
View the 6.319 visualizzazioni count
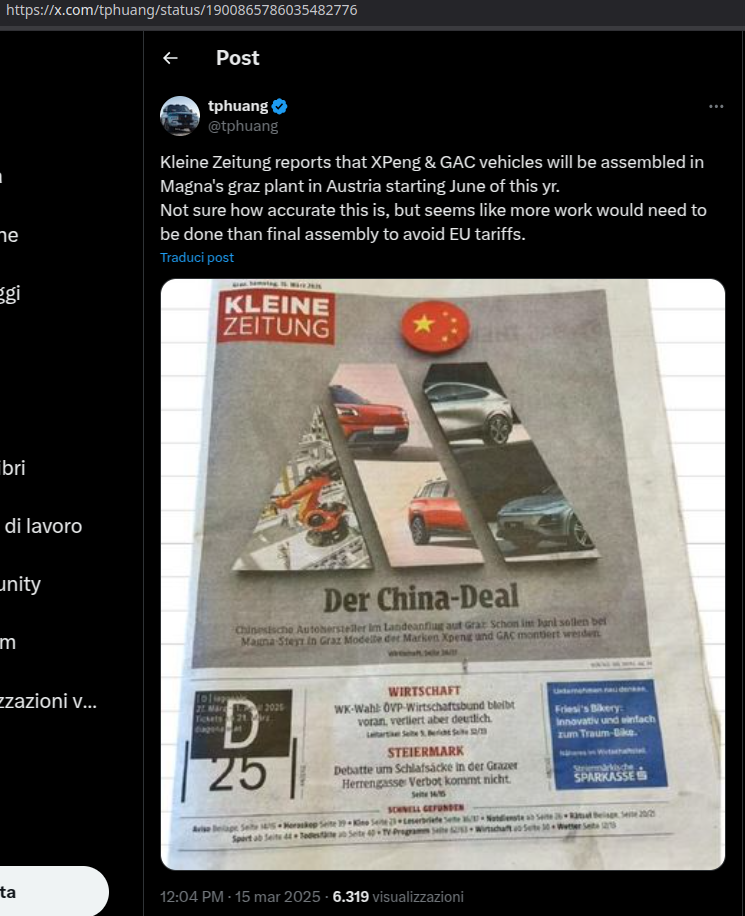[398, 897]
